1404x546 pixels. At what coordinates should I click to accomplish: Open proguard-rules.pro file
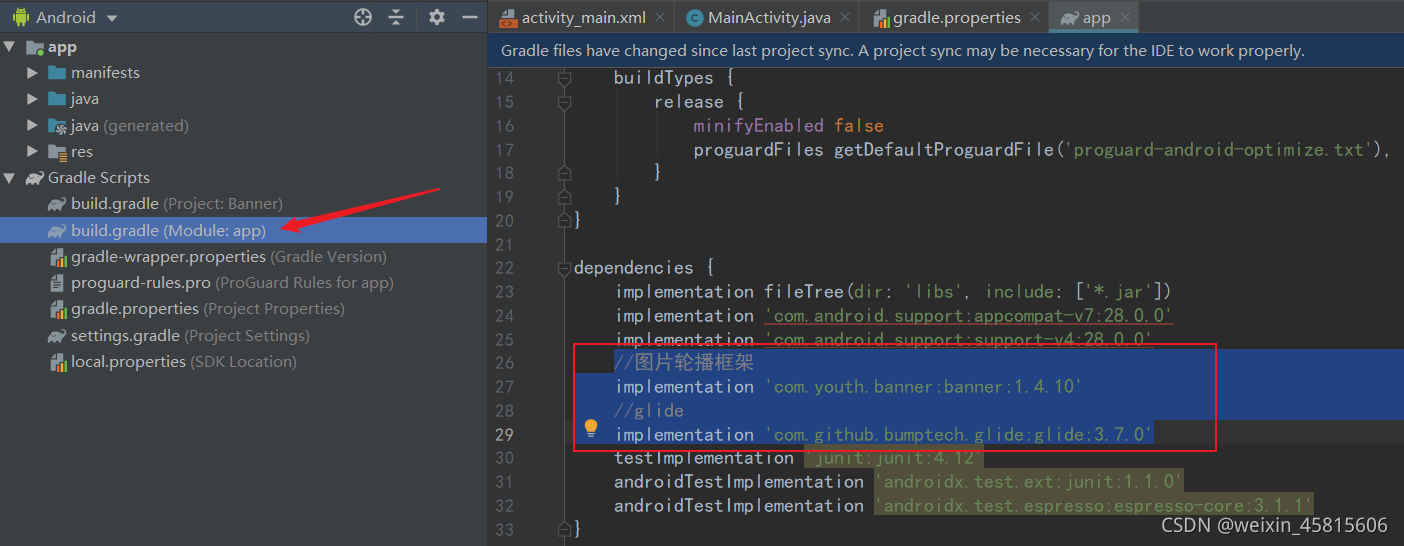pyautogui.click(x=232, y=282)
